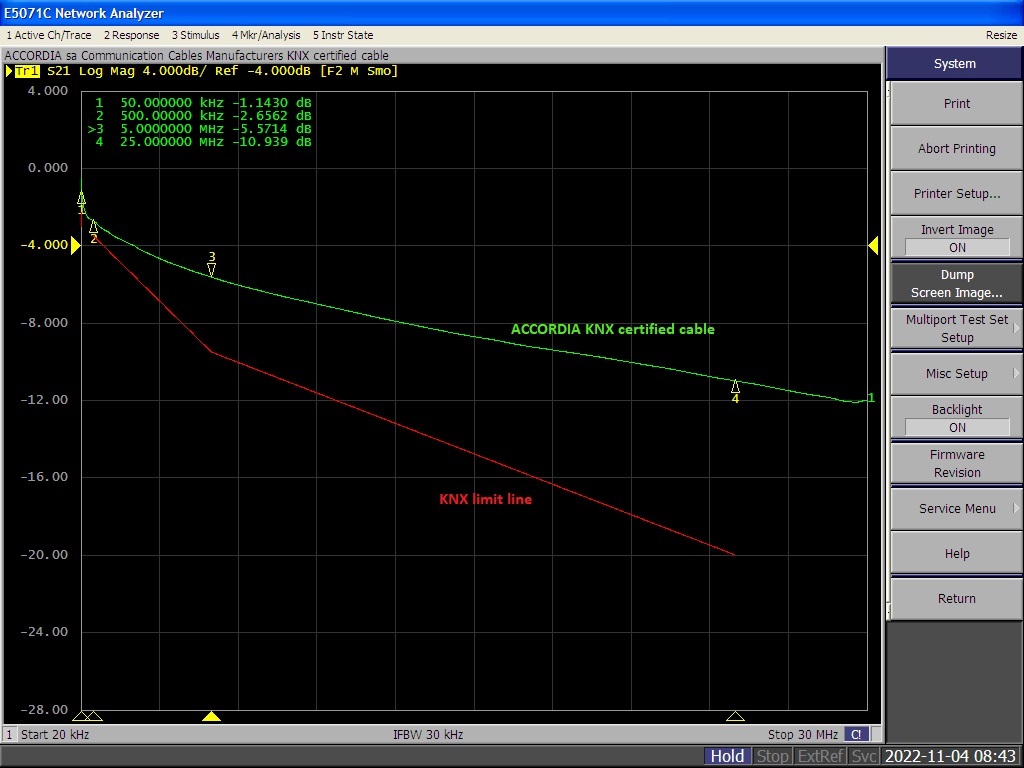Click the Stop 30 MHz stimulus field
This screenshot has height=768, width=1024.
803,734
